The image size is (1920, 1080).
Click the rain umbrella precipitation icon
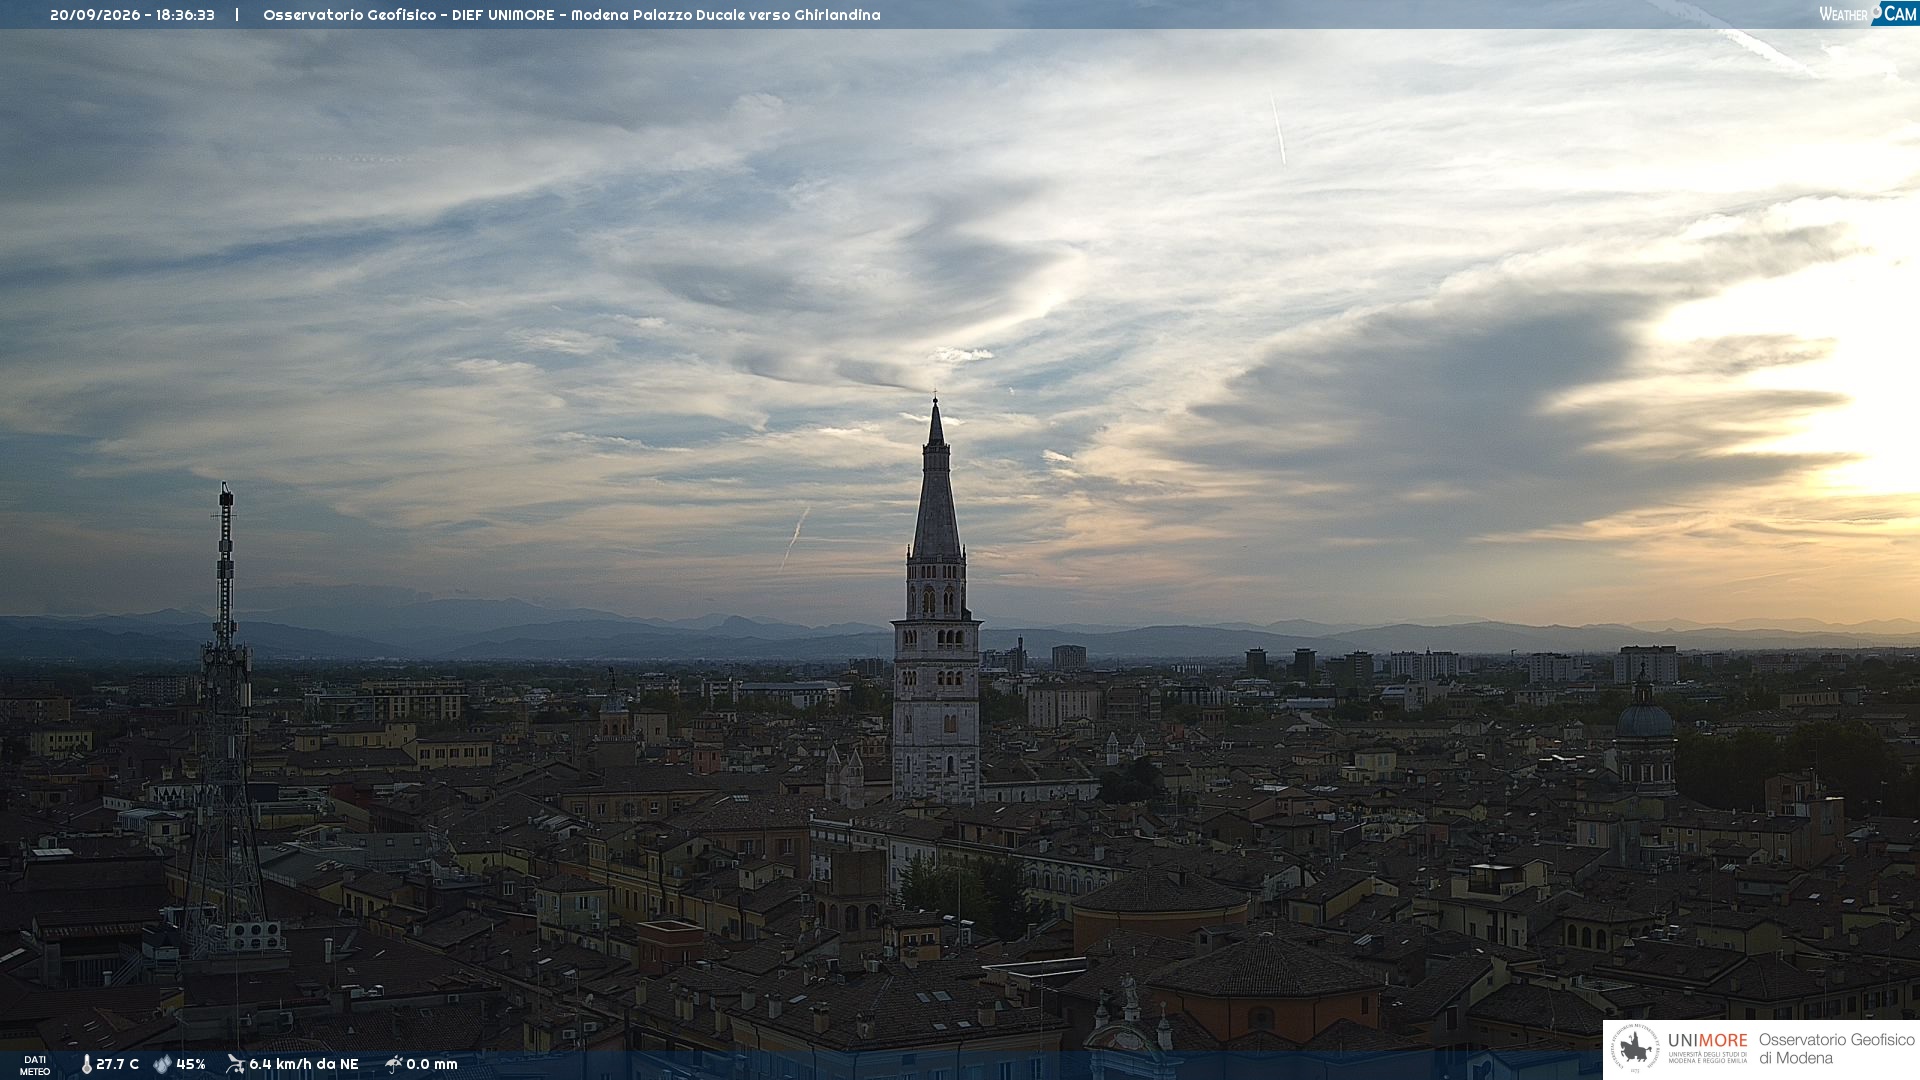(x=393, y=1064)
